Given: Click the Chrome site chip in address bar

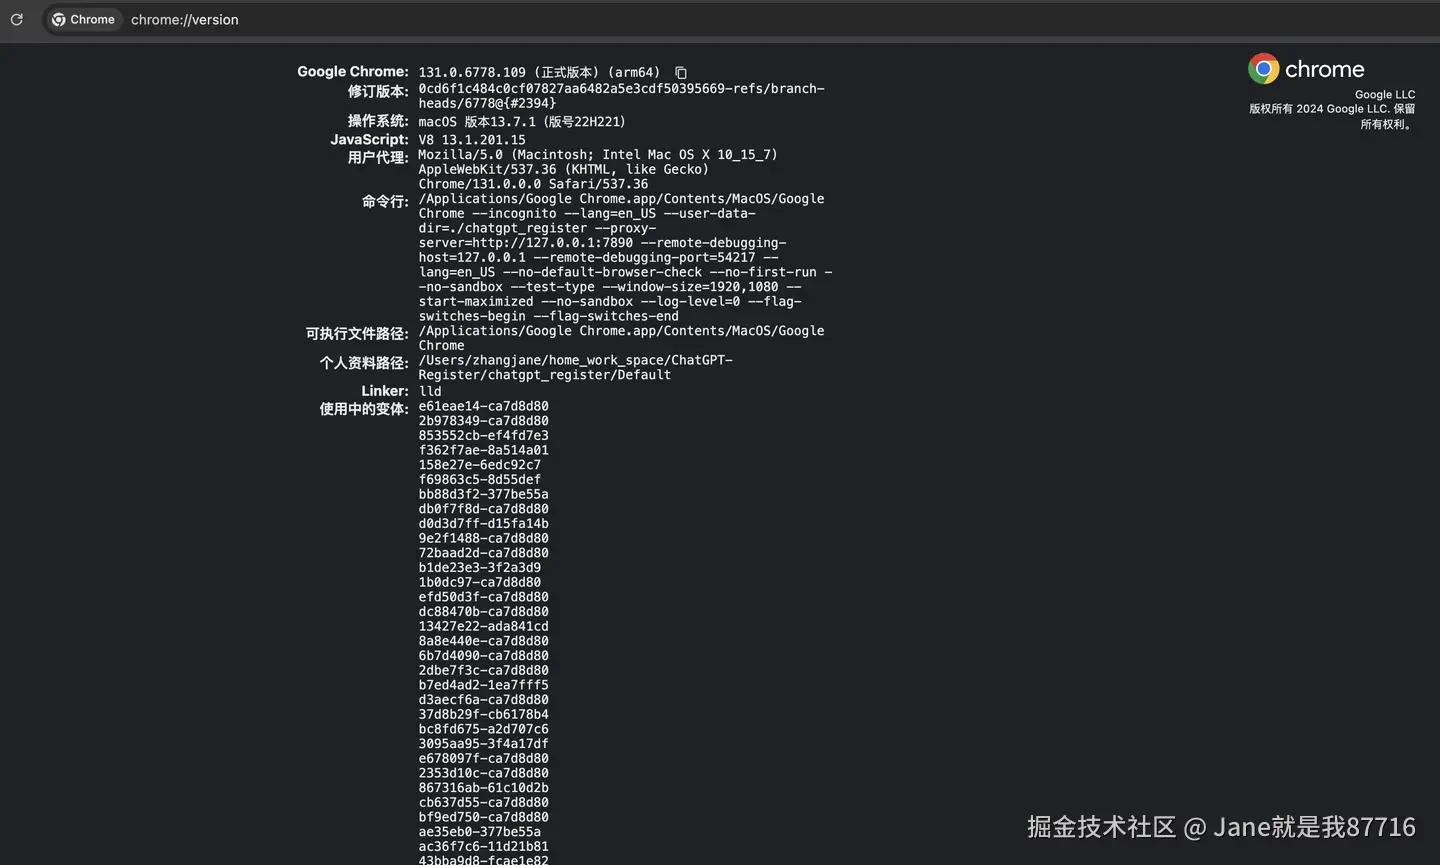Looking at the screenshot, I should [x=83, y=19].
